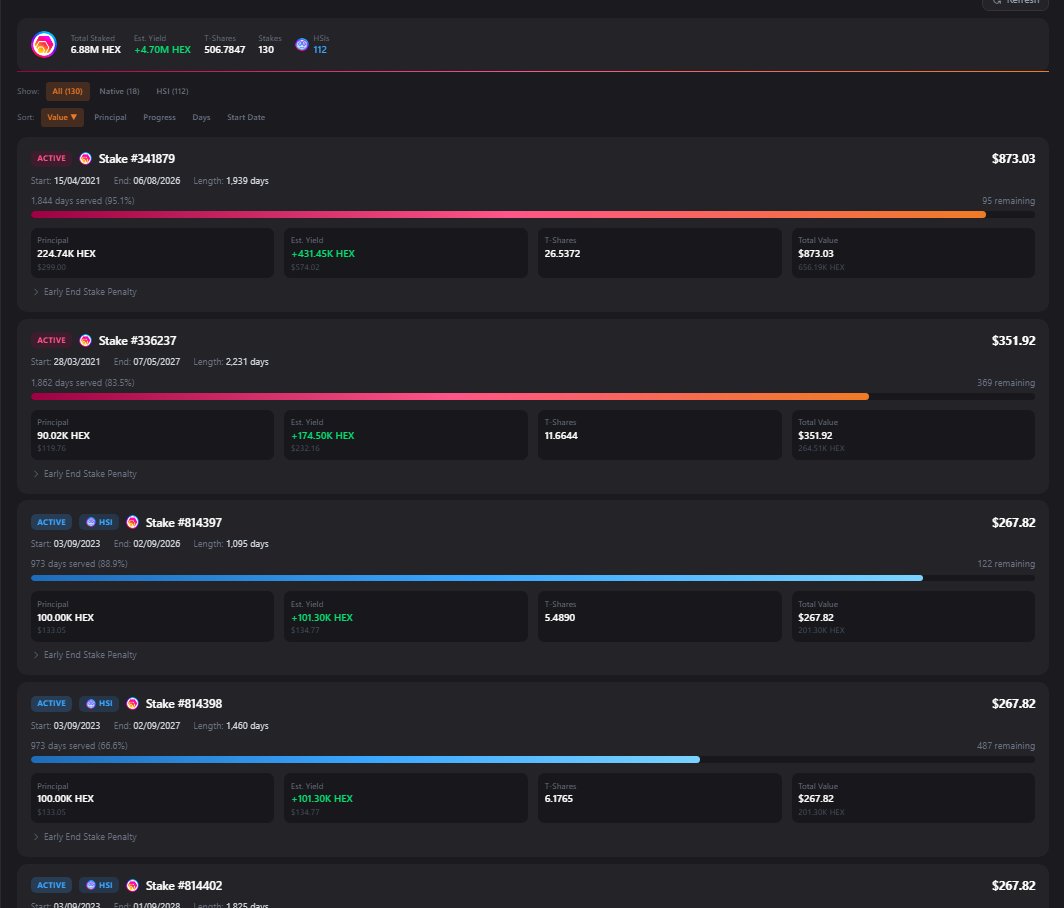Click the HEX icon next to Stake #336237
Image resolution: width=1064 pixels, height=908 pixels.
tap(86, 341)
